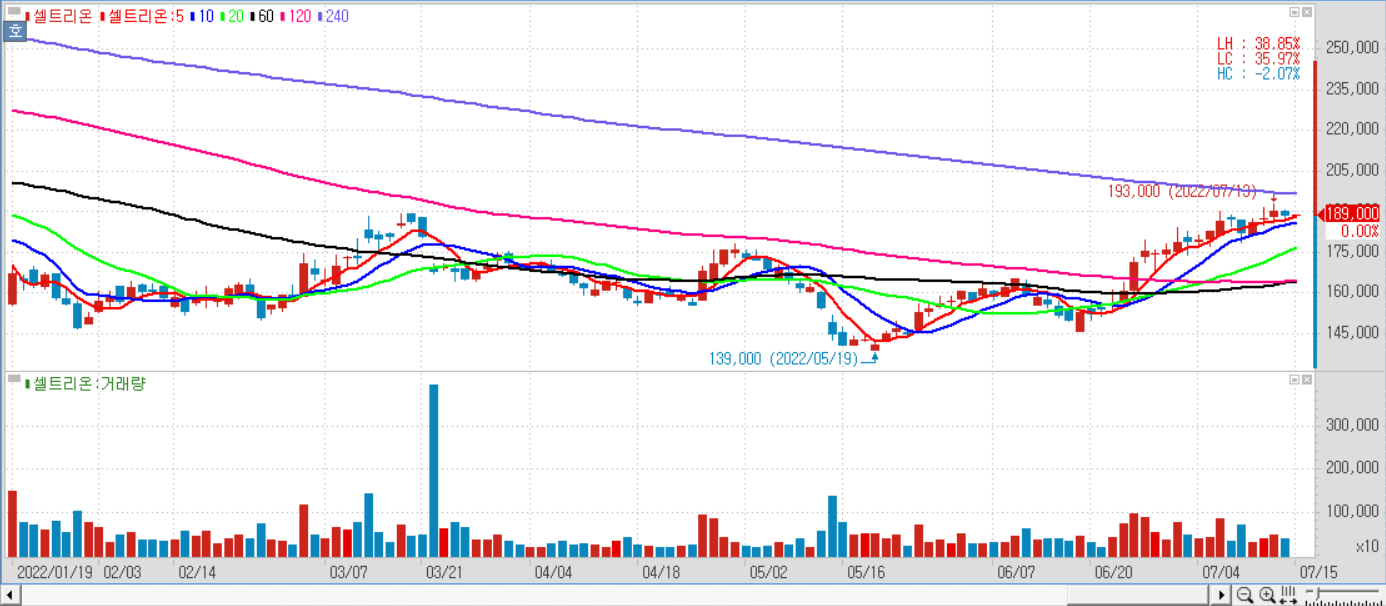Close the 거래량 volume panel

coord(1306,380)
